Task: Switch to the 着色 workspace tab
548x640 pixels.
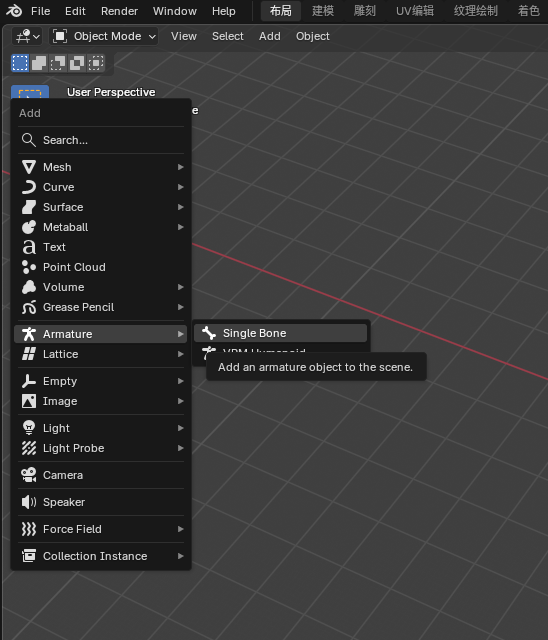Action: (x=528, y=11)
